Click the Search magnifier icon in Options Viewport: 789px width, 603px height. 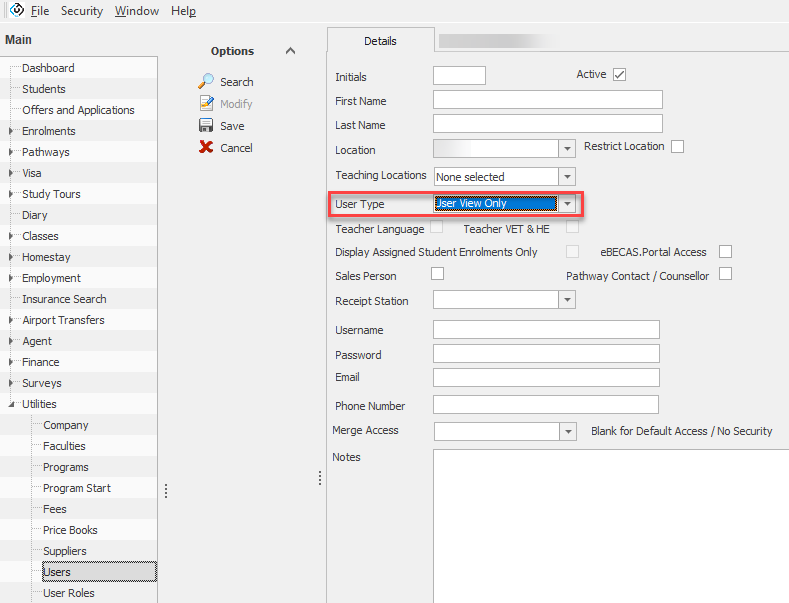(206, 82)
